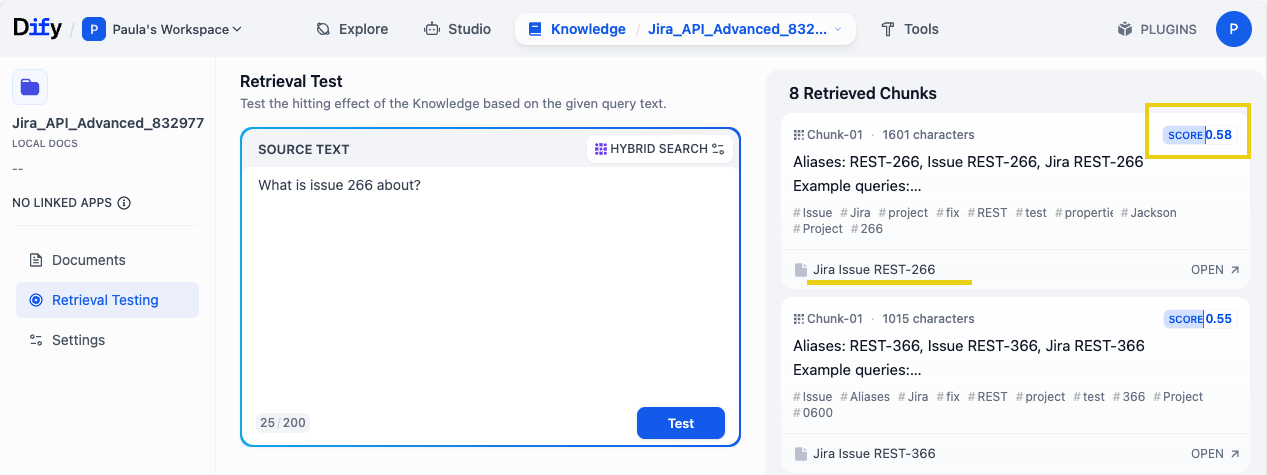1267x475 pixels.
Task: Click the #Jackson tag
Action: tap(1148, 213)
